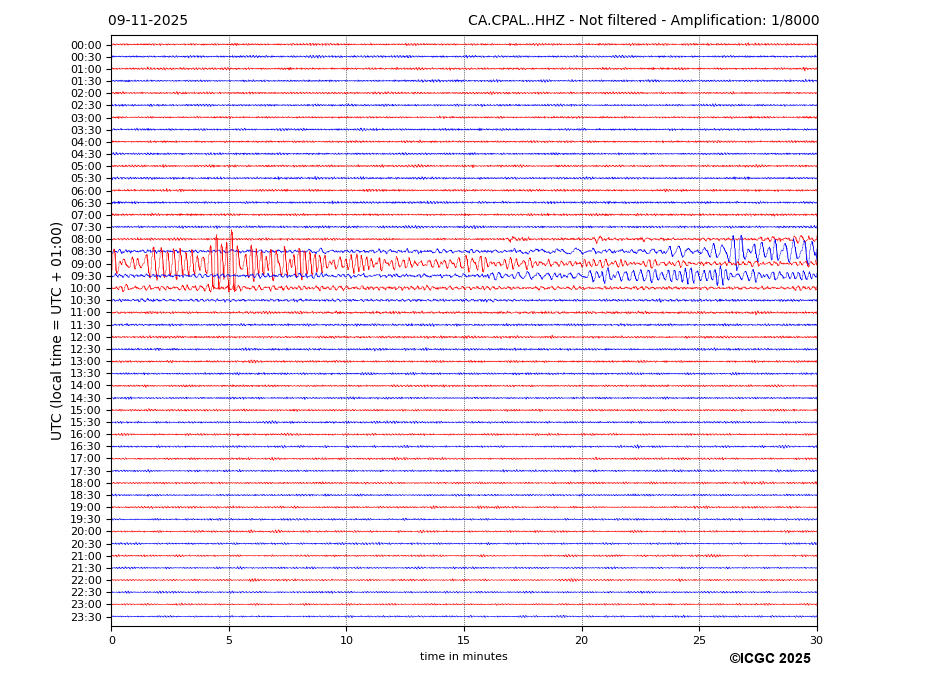Click the 30 minute x-axis tick label
Screen dimensions: 927x696
point(816,640)
